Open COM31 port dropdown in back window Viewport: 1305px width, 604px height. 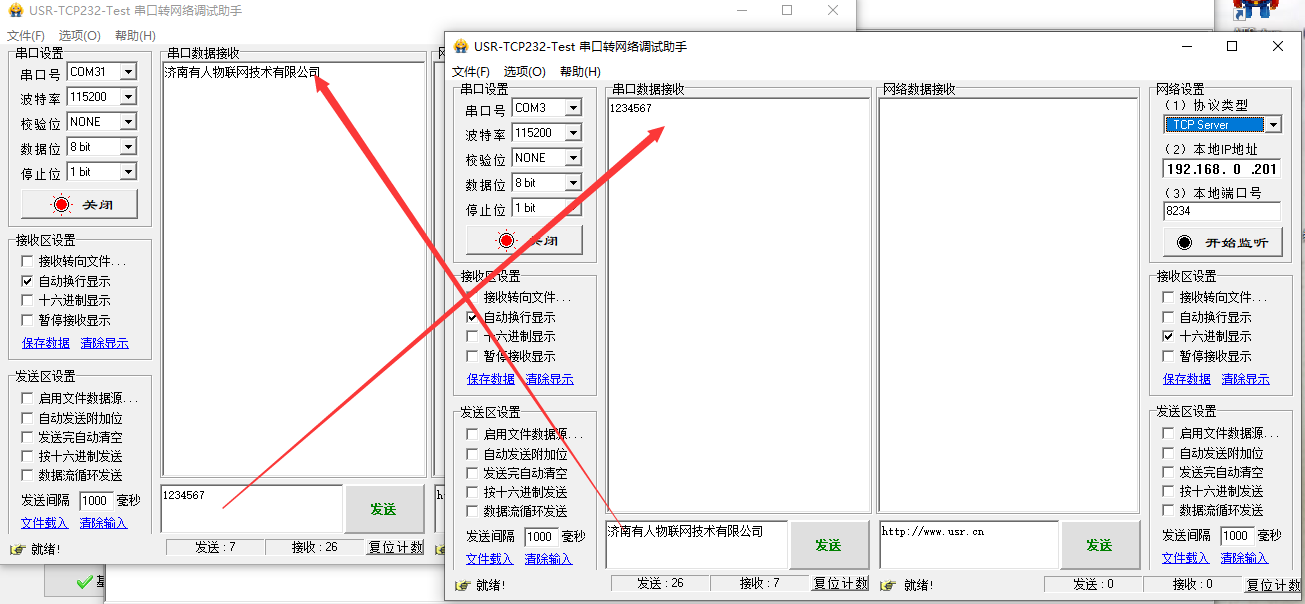[128, 72]
